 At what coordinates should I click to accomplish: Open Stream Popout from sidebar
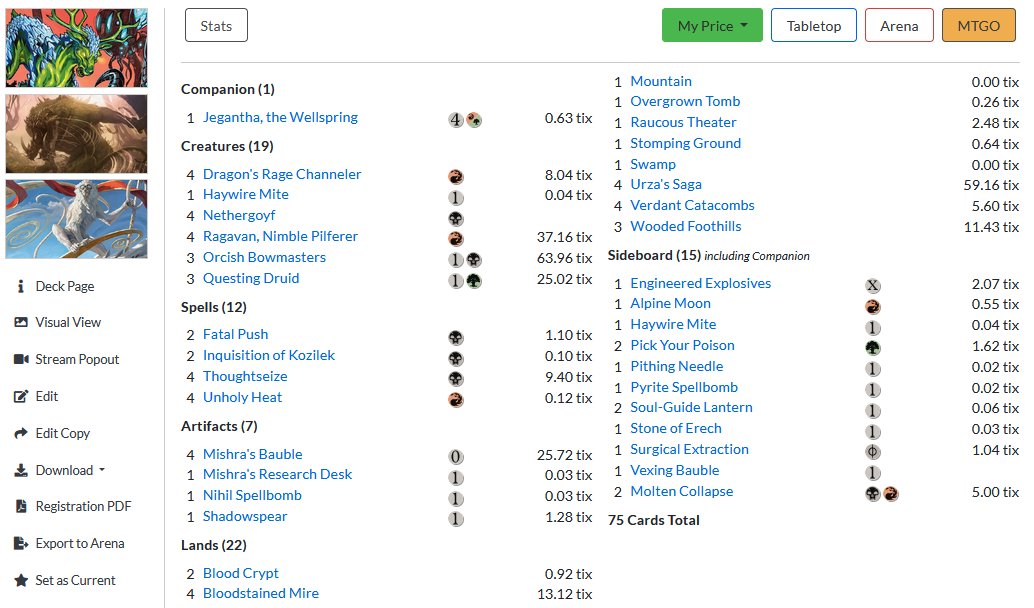point(77,359)
